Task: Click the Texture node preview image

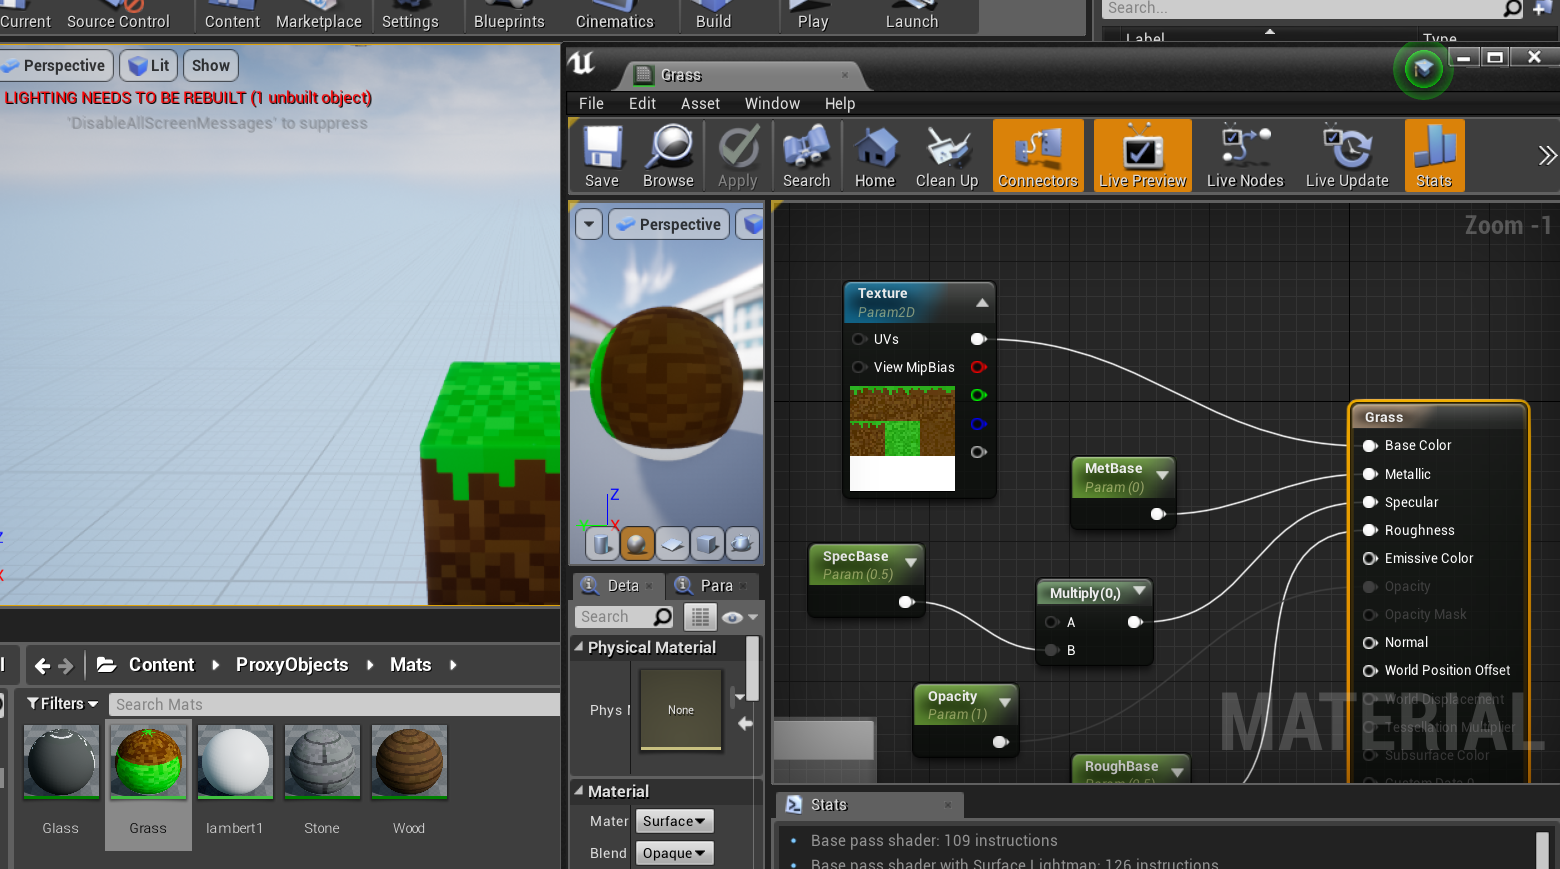Action: [x=902, y=438]
